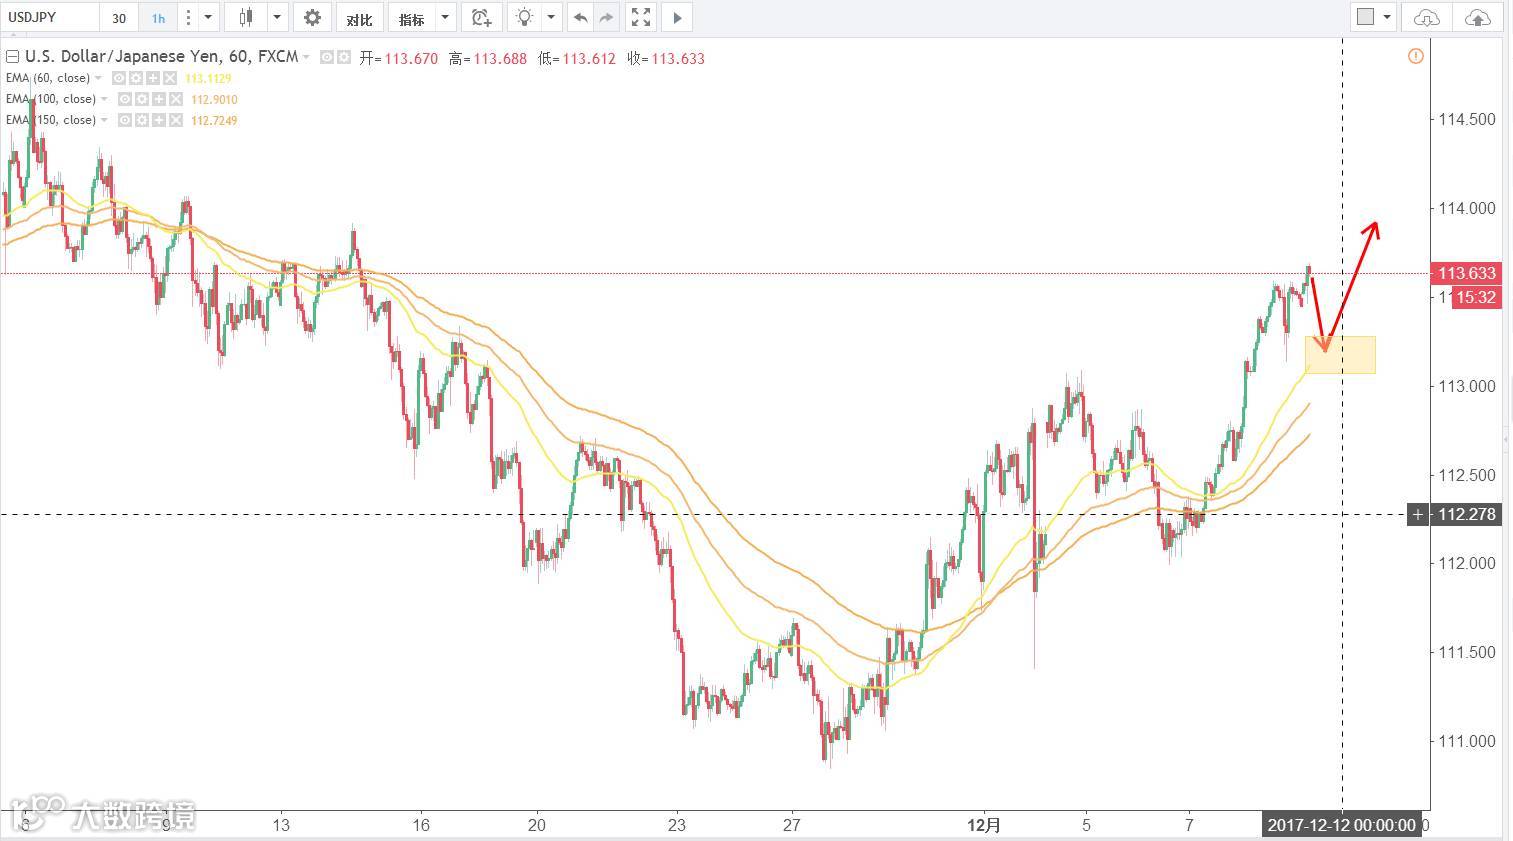1513x841 pixels.
Task: Click the open price 113.670
Action: tap(411, 58)
